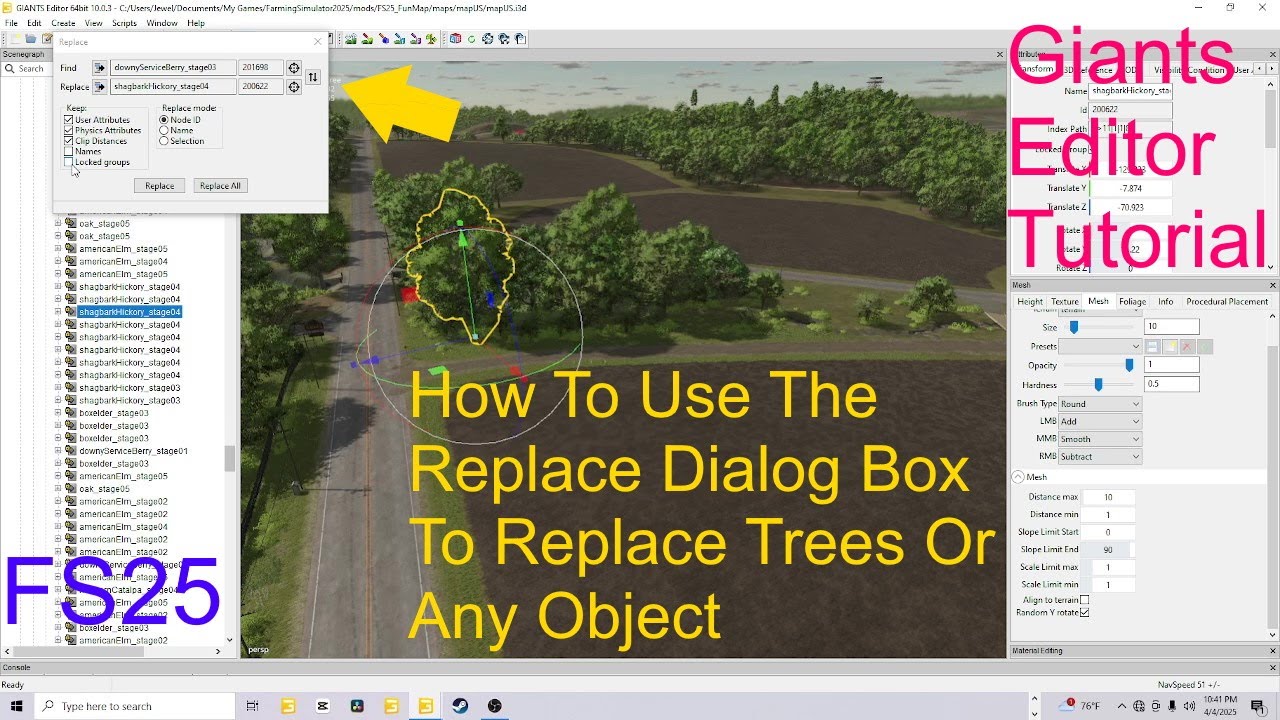Open the MMB Smooth dropdown
The width and height of the screenshot is (1280, 720).
1100,439
